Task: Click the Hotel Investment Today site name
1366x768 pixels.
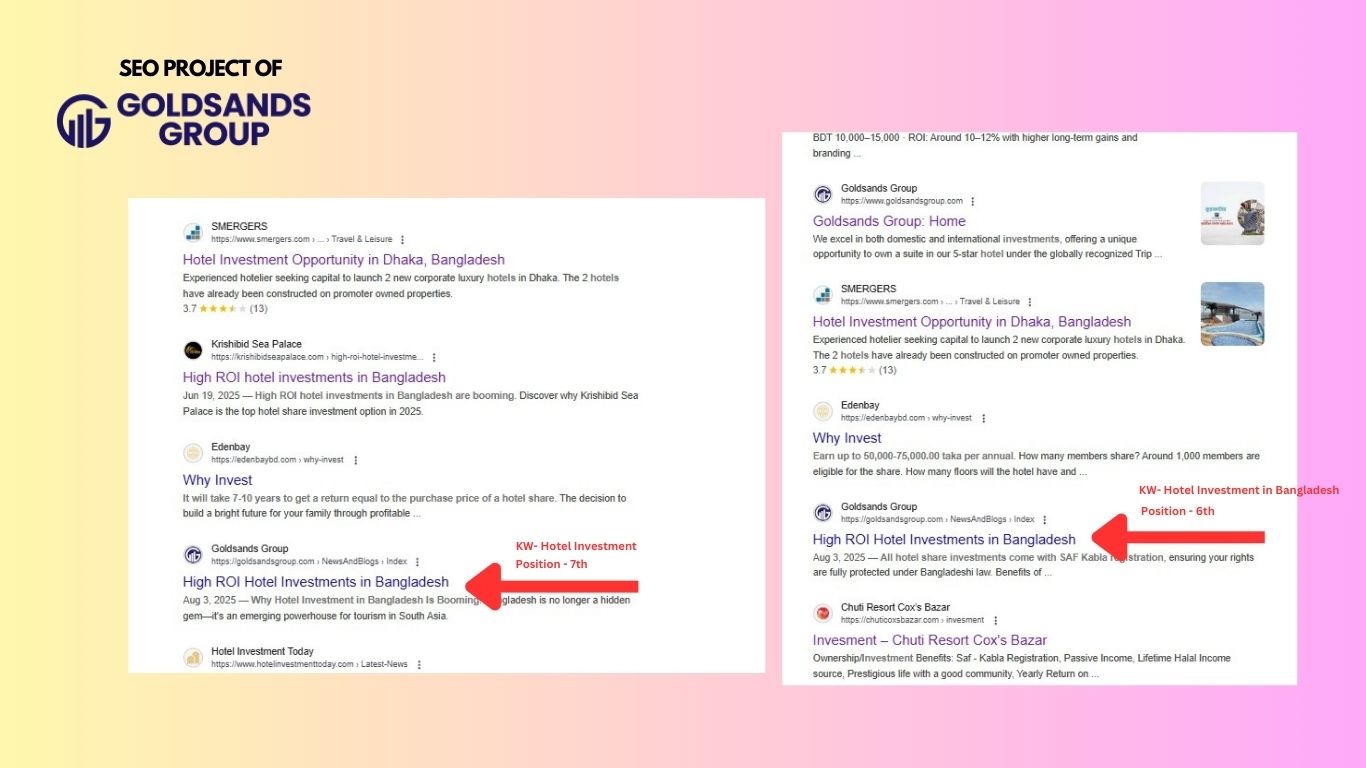Action: coord(262,652)
